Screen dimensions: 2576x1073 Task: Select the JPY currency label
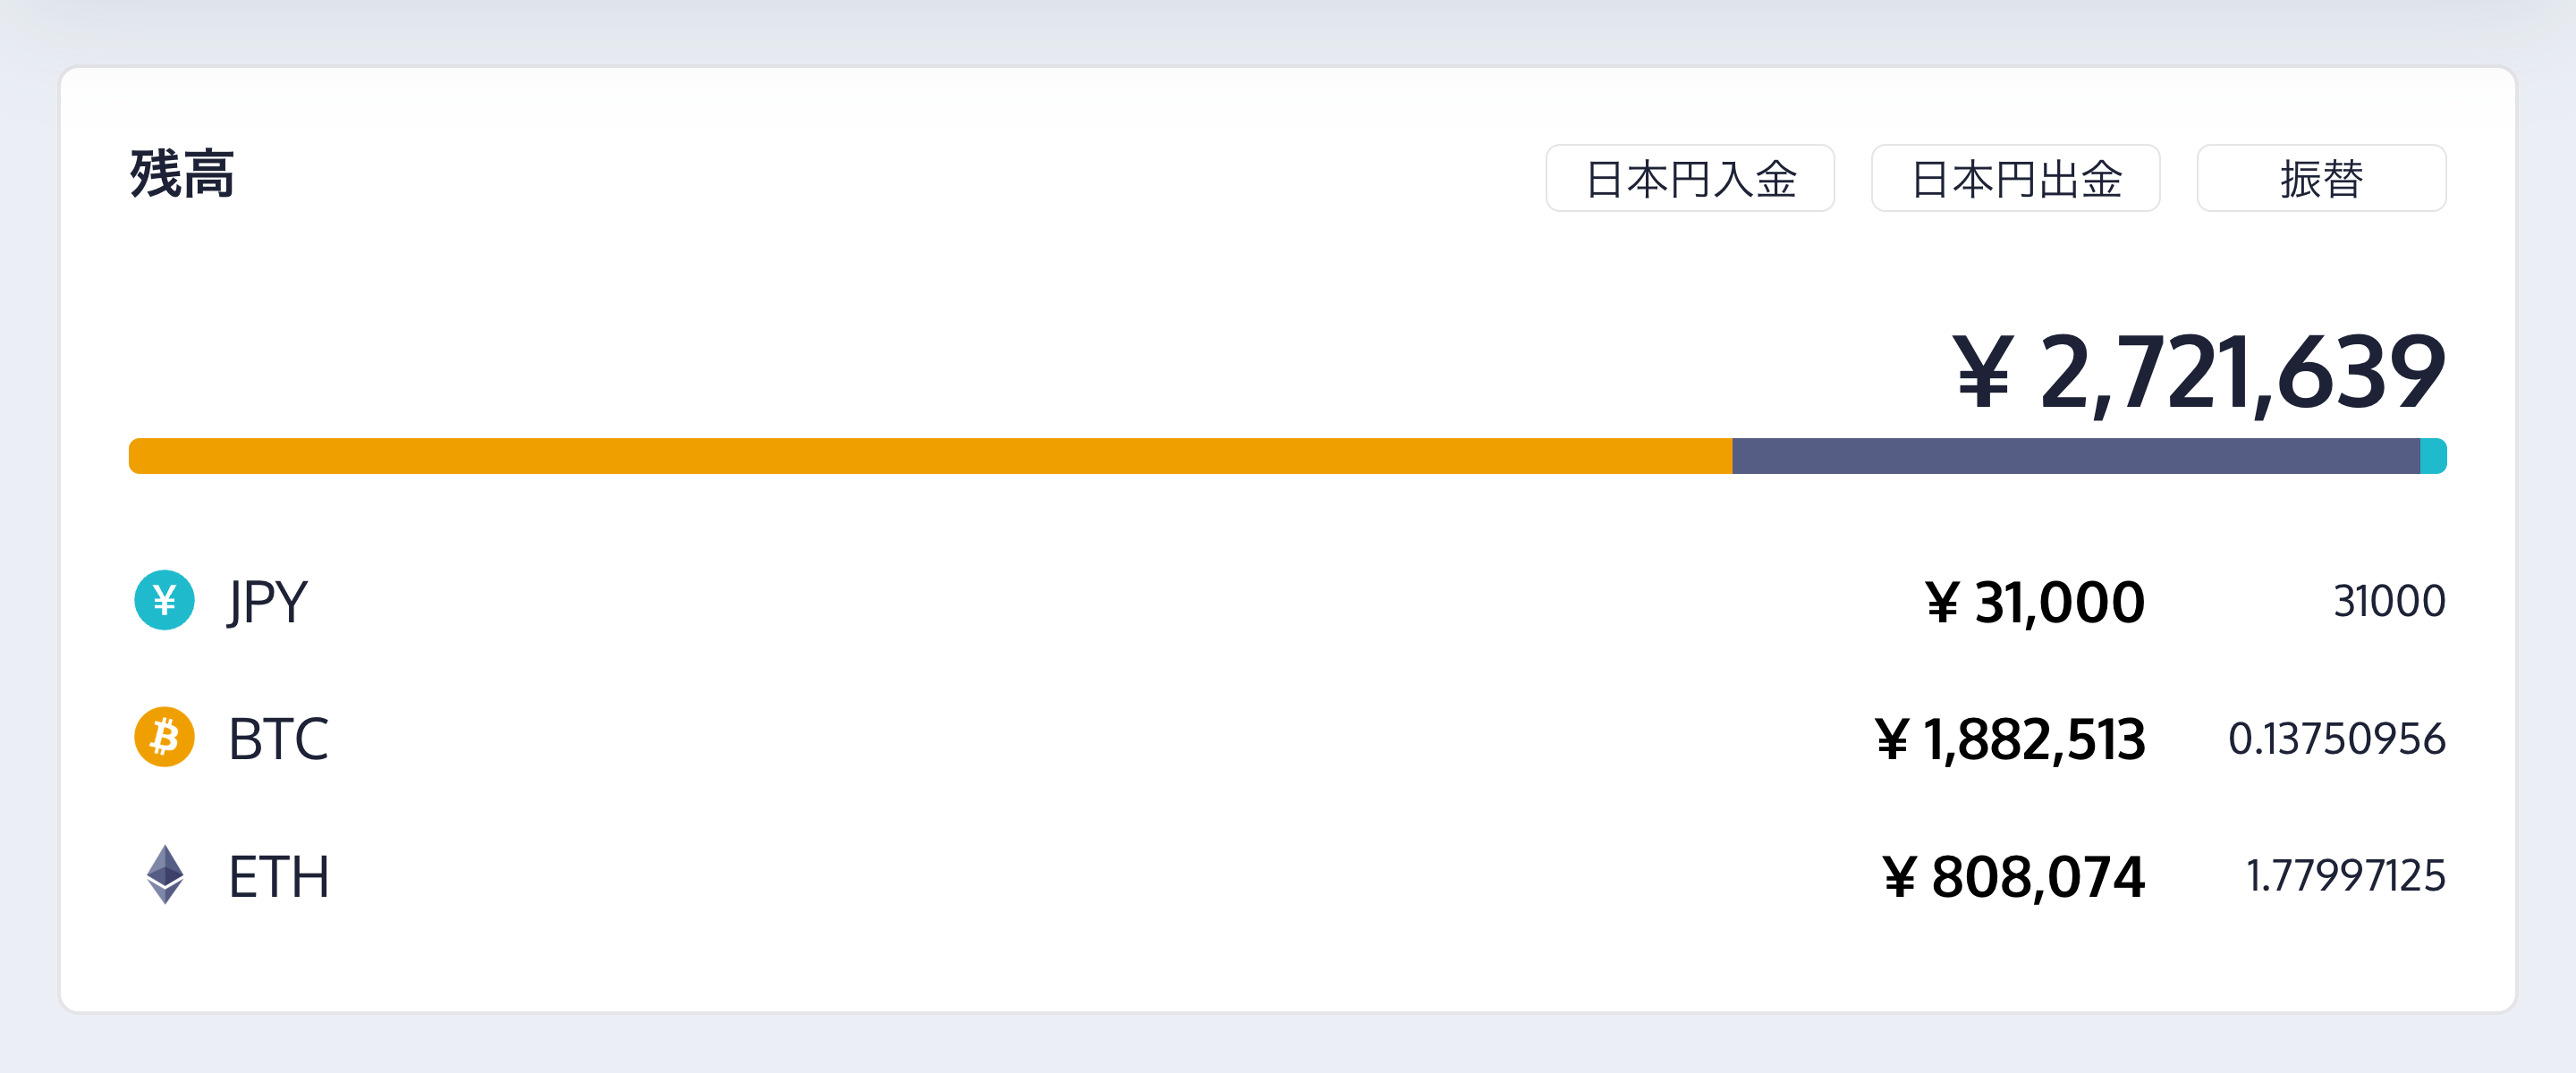coord(267,601)
